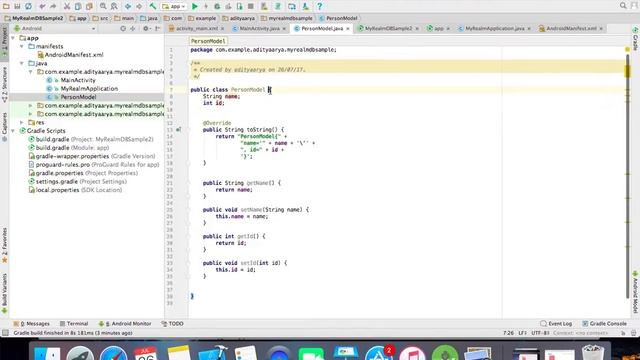Click the Make Project hammer icon
The image size is (640, 360).
pos(153,6)
